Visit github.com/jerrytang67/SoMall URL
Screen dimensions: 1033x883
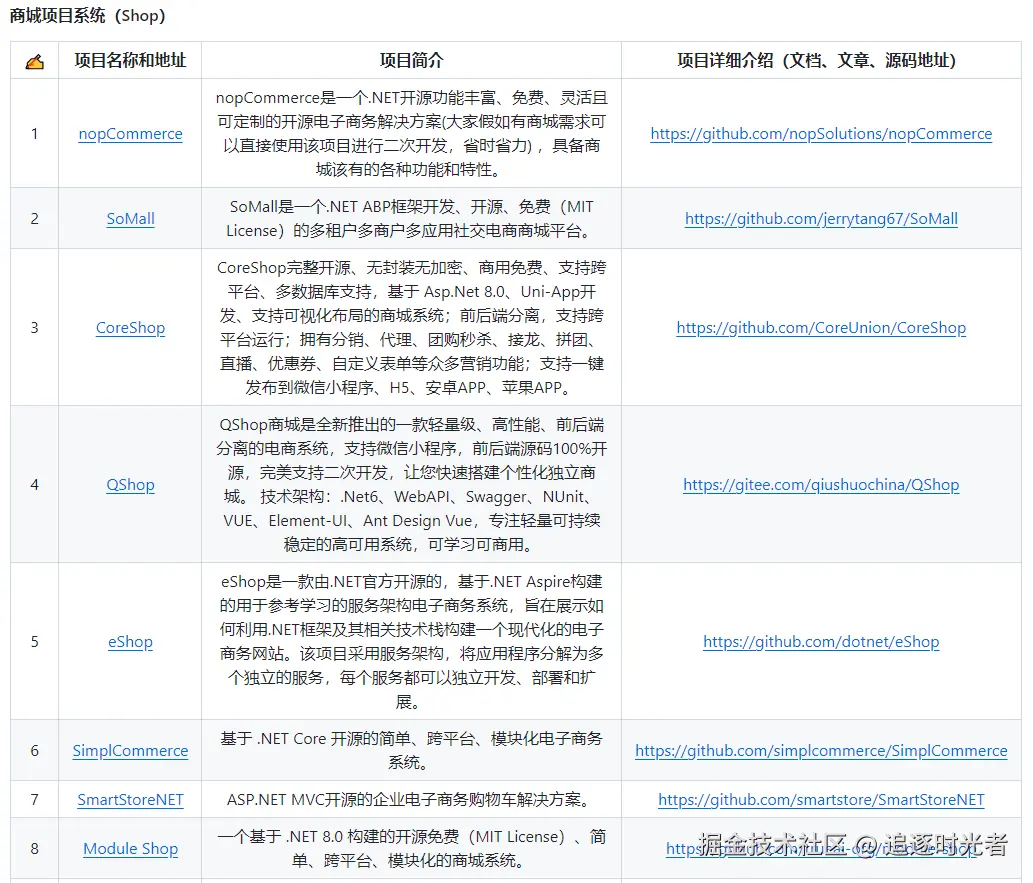(x=821, y=219)
